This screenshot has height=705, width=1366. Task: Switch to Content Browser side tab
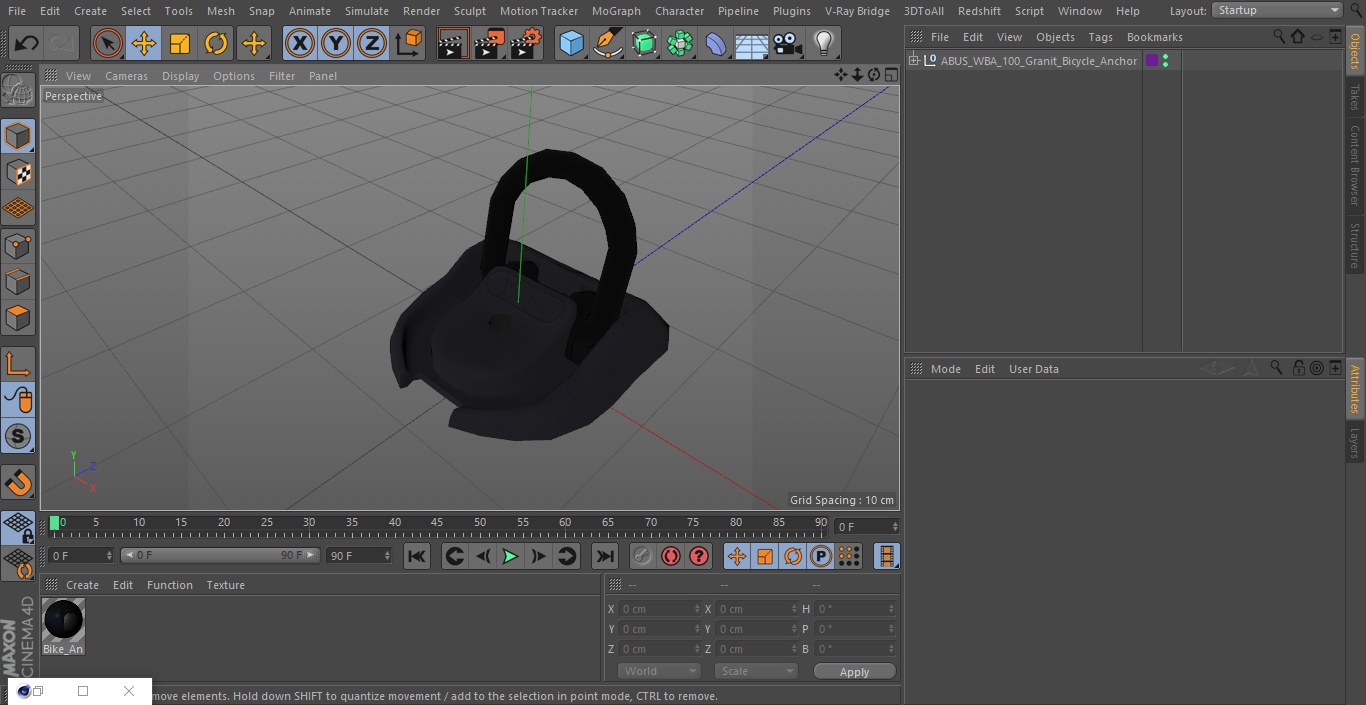[x=1355, y=165]
